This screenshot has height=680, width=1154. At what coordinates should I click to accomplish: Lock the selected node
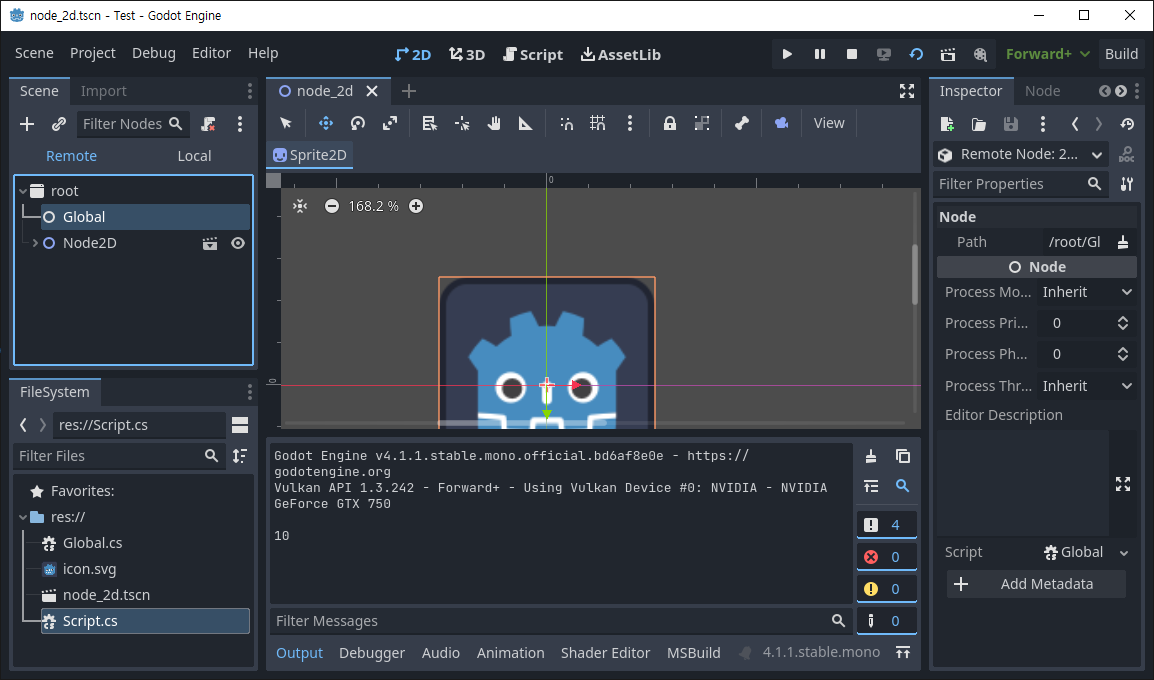670,124
